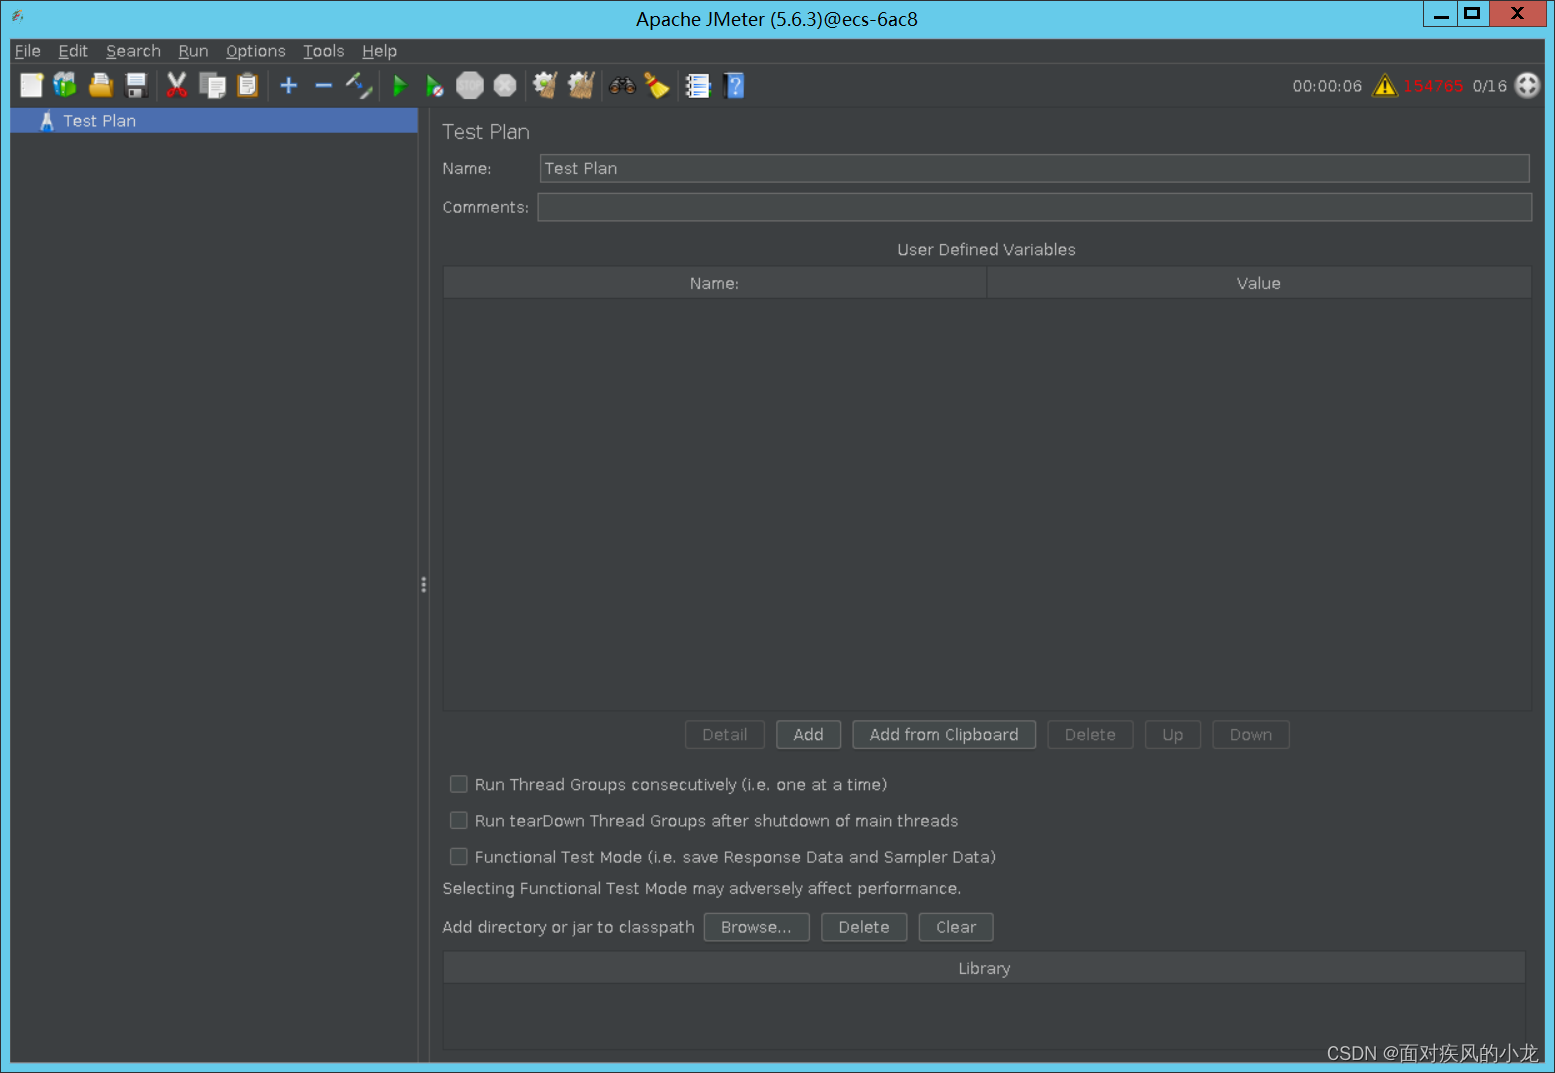Screen dimensions: 1555x1073
Task: Collapse all tree nodes with the minus icon
Action: [323, 85]
